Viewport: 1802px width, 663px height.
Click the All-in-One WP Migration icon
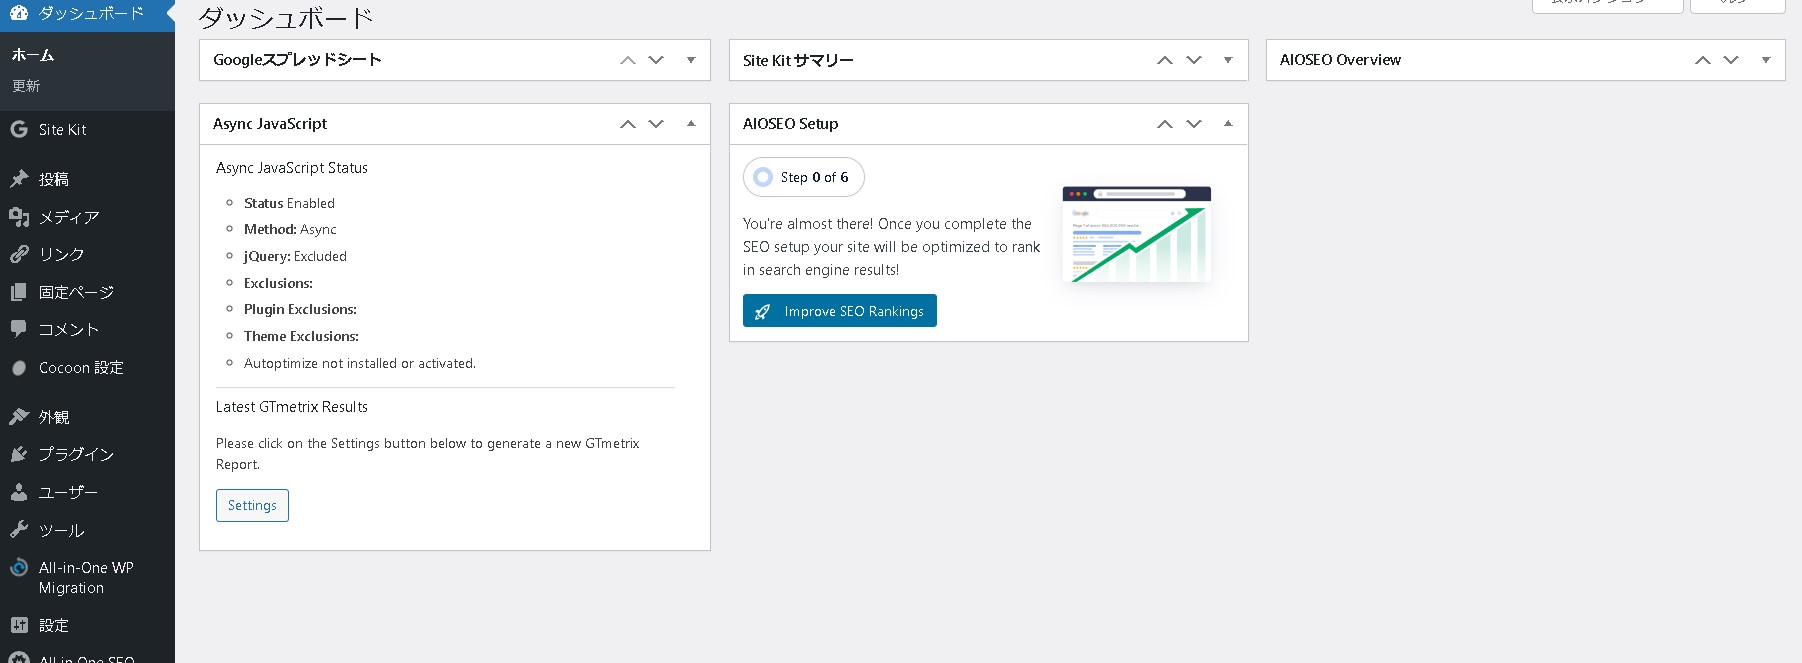tap(19, 568)
